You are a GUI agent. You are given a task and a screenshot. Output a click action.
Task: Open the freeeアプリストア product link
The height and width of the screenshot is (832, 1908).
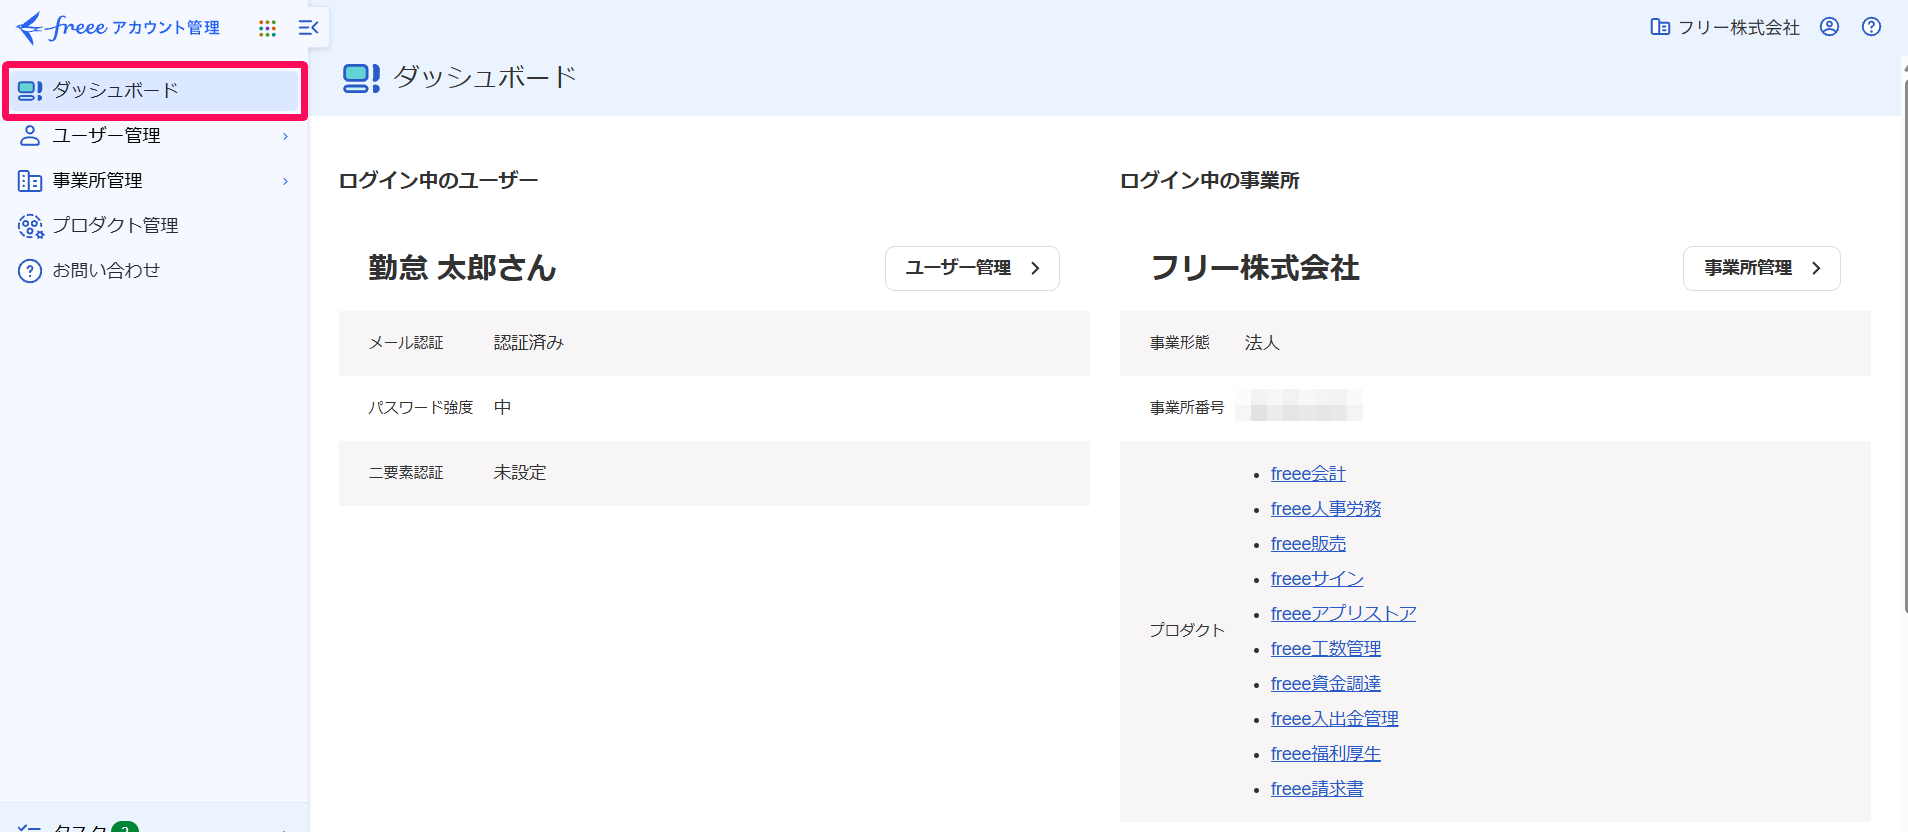coord(1343,614)
